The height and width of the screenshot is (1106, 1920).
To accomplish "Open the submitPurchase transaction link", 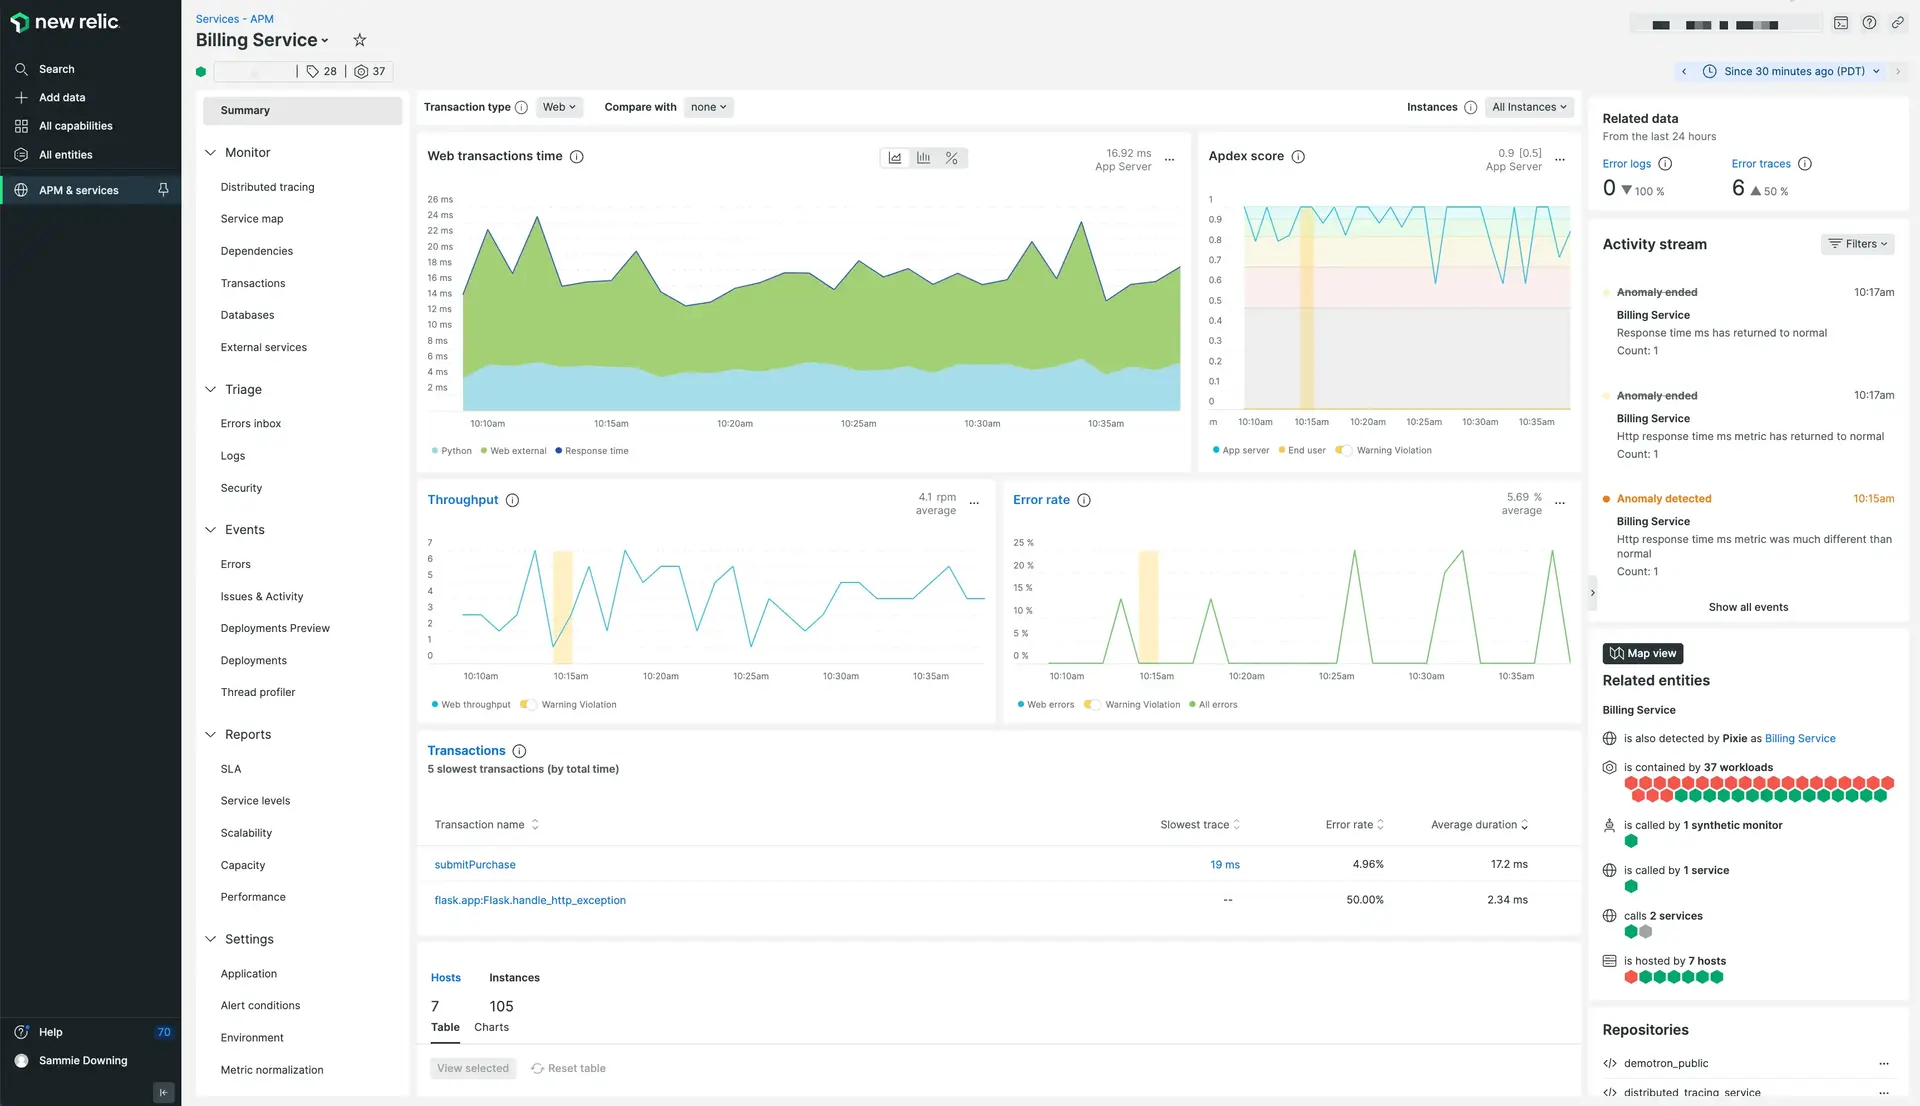I will click(x=475, y=865).
